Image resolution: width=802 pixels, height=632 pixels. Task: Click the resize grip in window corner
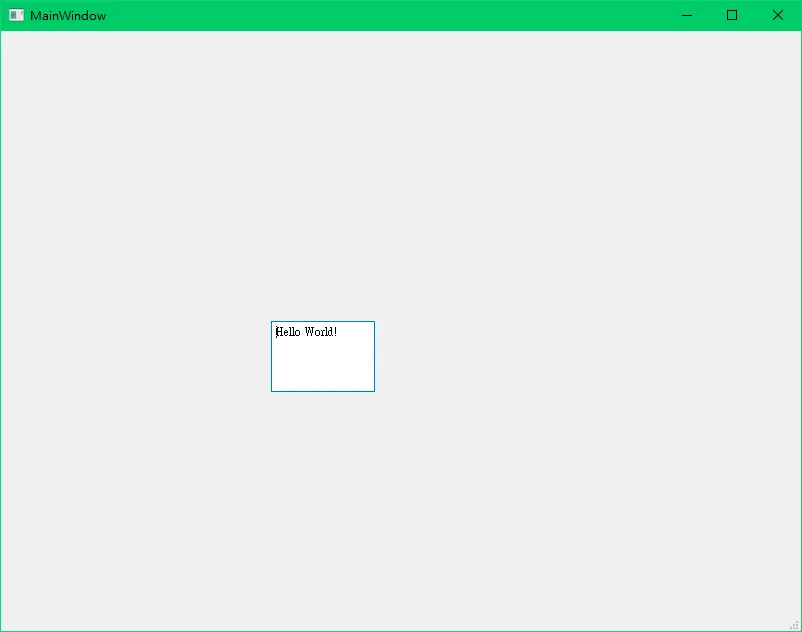click(795, 625)
